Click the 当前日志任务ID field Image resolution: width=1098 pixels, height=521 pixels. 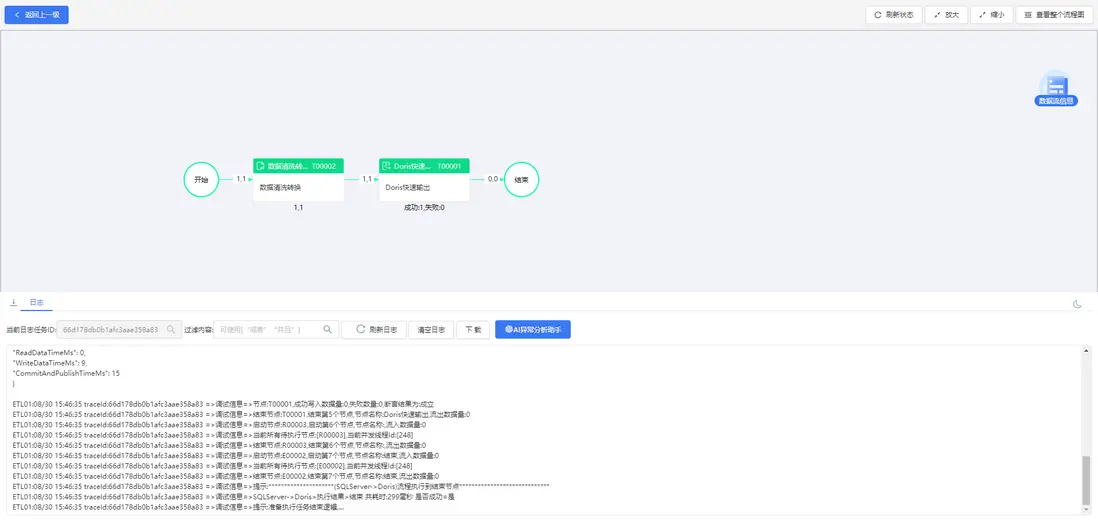tap(118, 329)
